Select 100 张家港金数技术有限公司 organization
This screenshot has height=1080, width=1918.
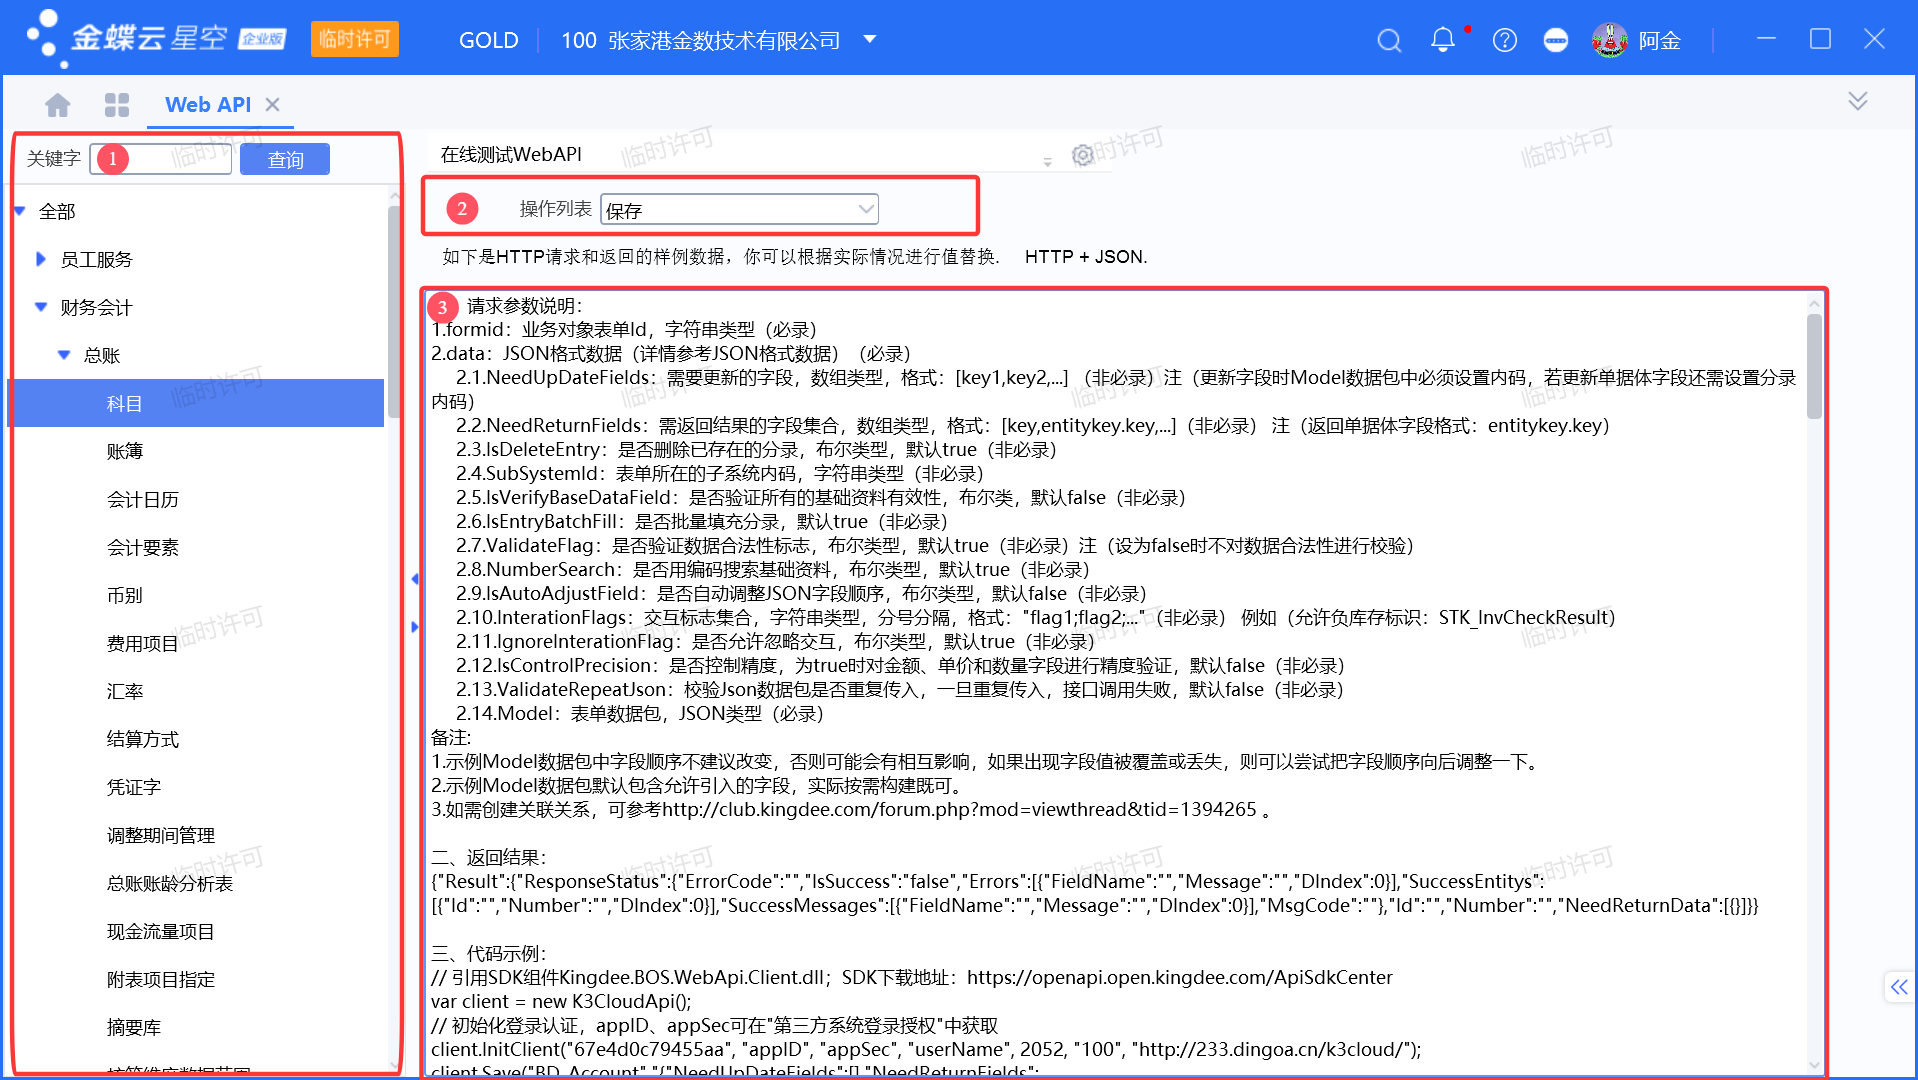point(701,40)
